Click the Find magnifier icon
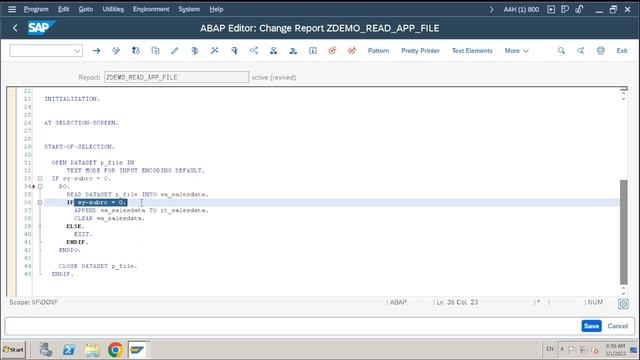The image size is (640, 360). 561,51
